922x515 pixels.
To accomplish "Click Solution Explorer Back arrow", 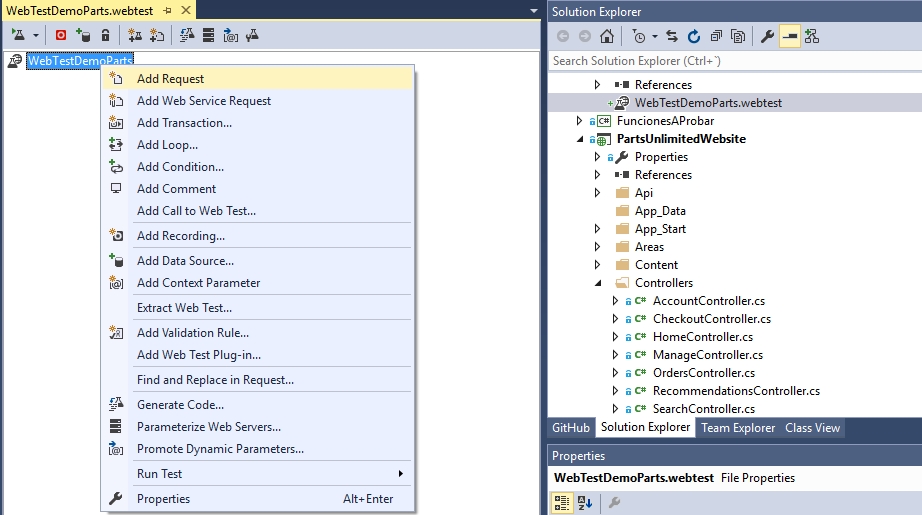I will point(563,36).
